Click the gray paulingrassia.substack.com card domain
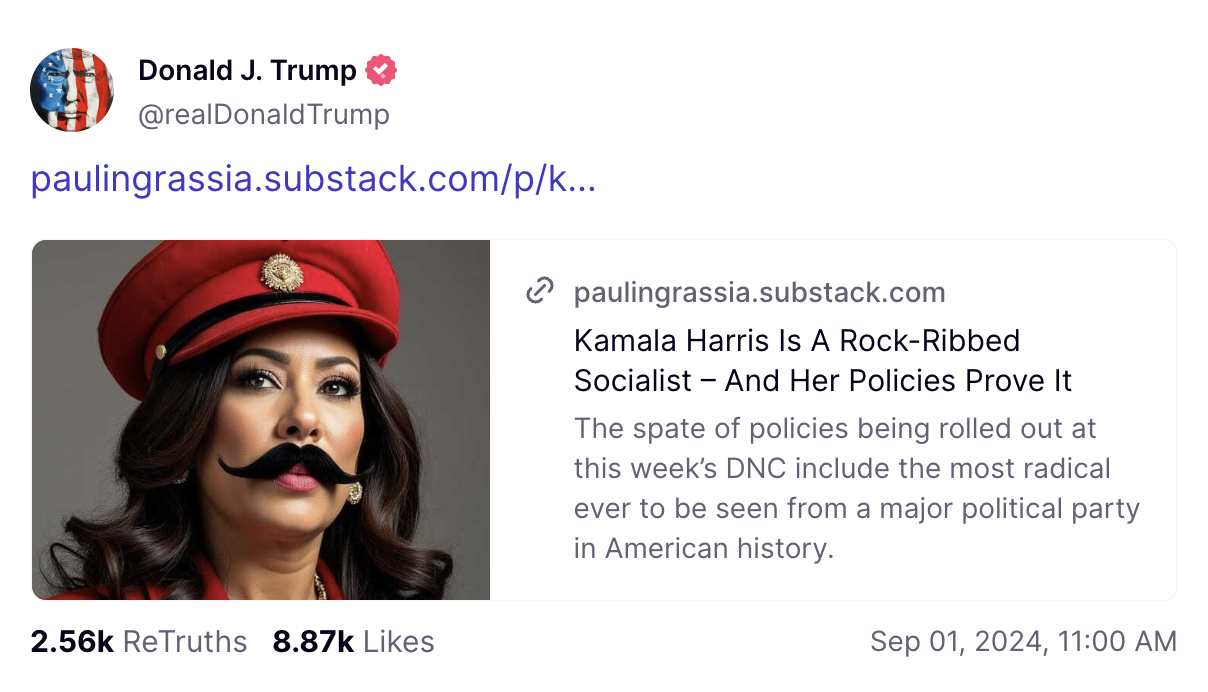This screenshot has height=692, width=1208. (x=759, y=293)
